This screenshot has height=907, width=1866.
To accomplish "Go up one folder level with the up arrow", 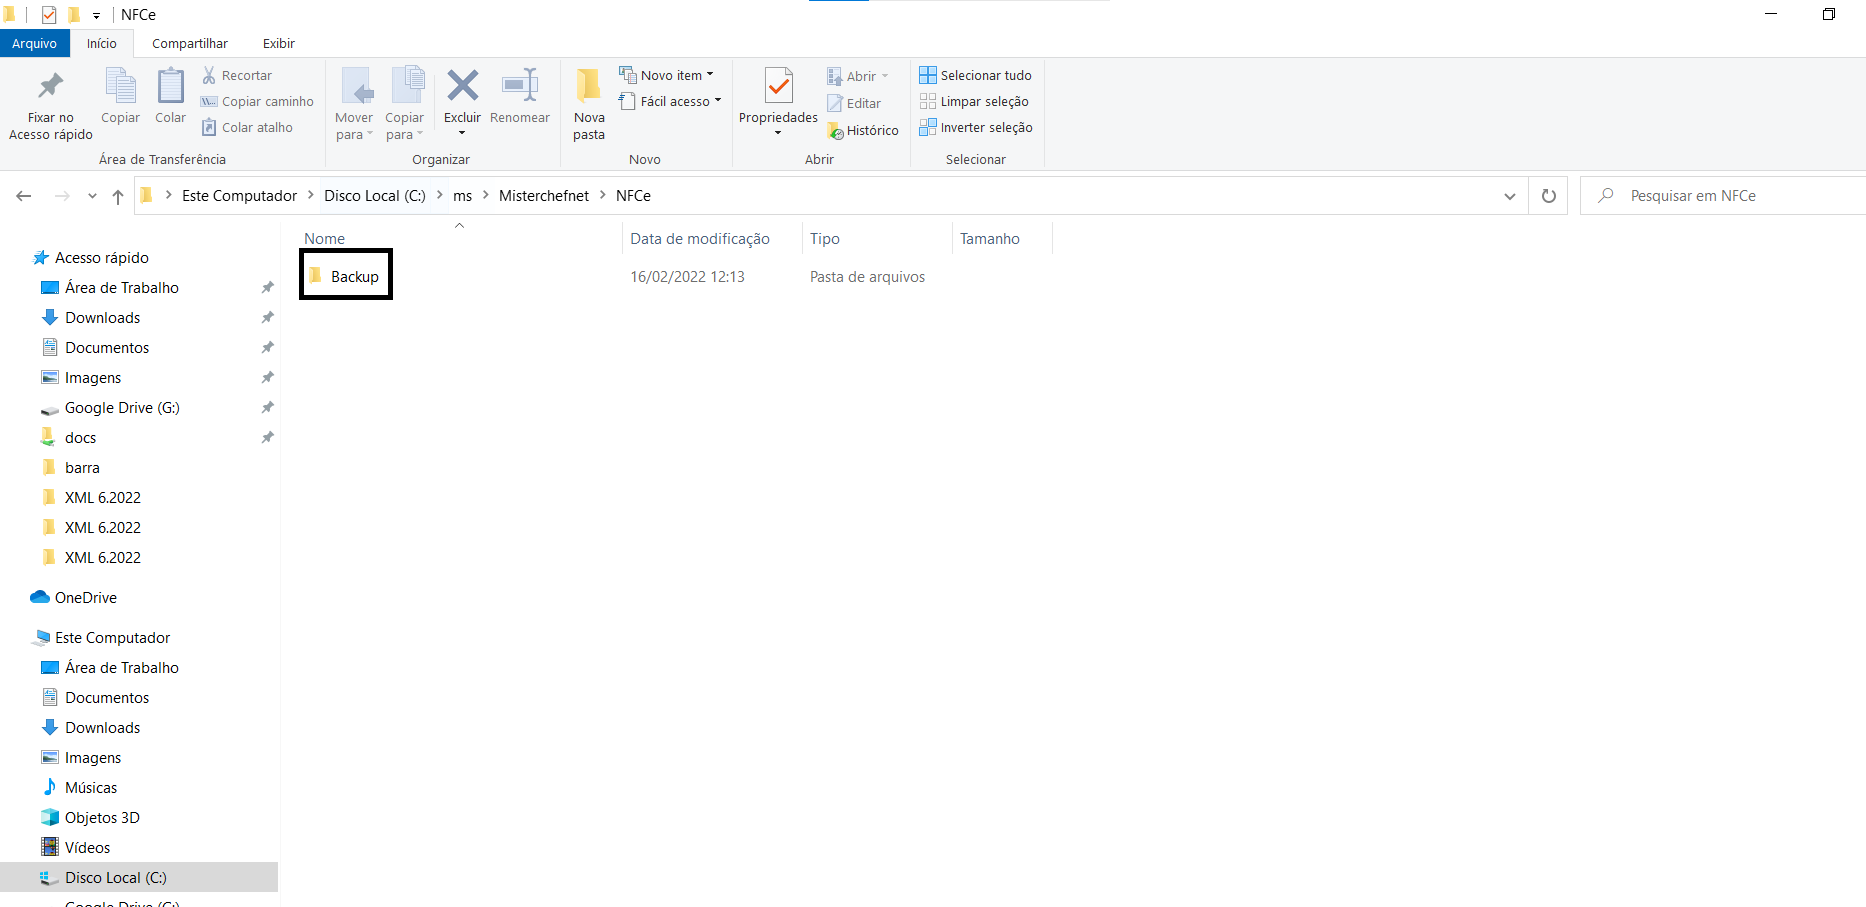I will [118, 196].
